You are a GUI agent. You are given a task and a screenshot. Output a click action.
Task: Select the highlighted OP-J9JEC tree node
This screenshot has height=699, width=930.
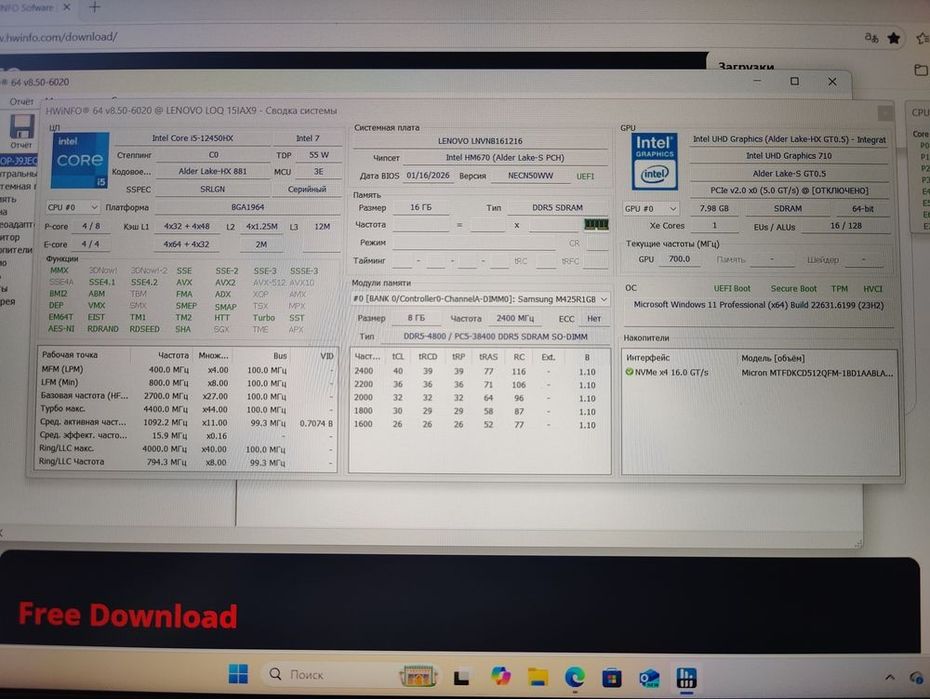tap(18, 161)
